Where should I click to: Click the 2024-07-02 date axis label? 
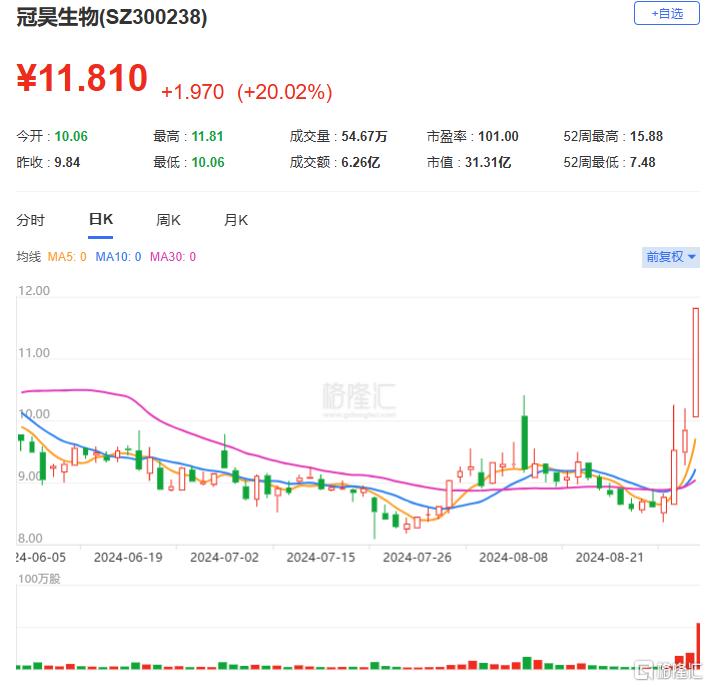coord(224,557)
